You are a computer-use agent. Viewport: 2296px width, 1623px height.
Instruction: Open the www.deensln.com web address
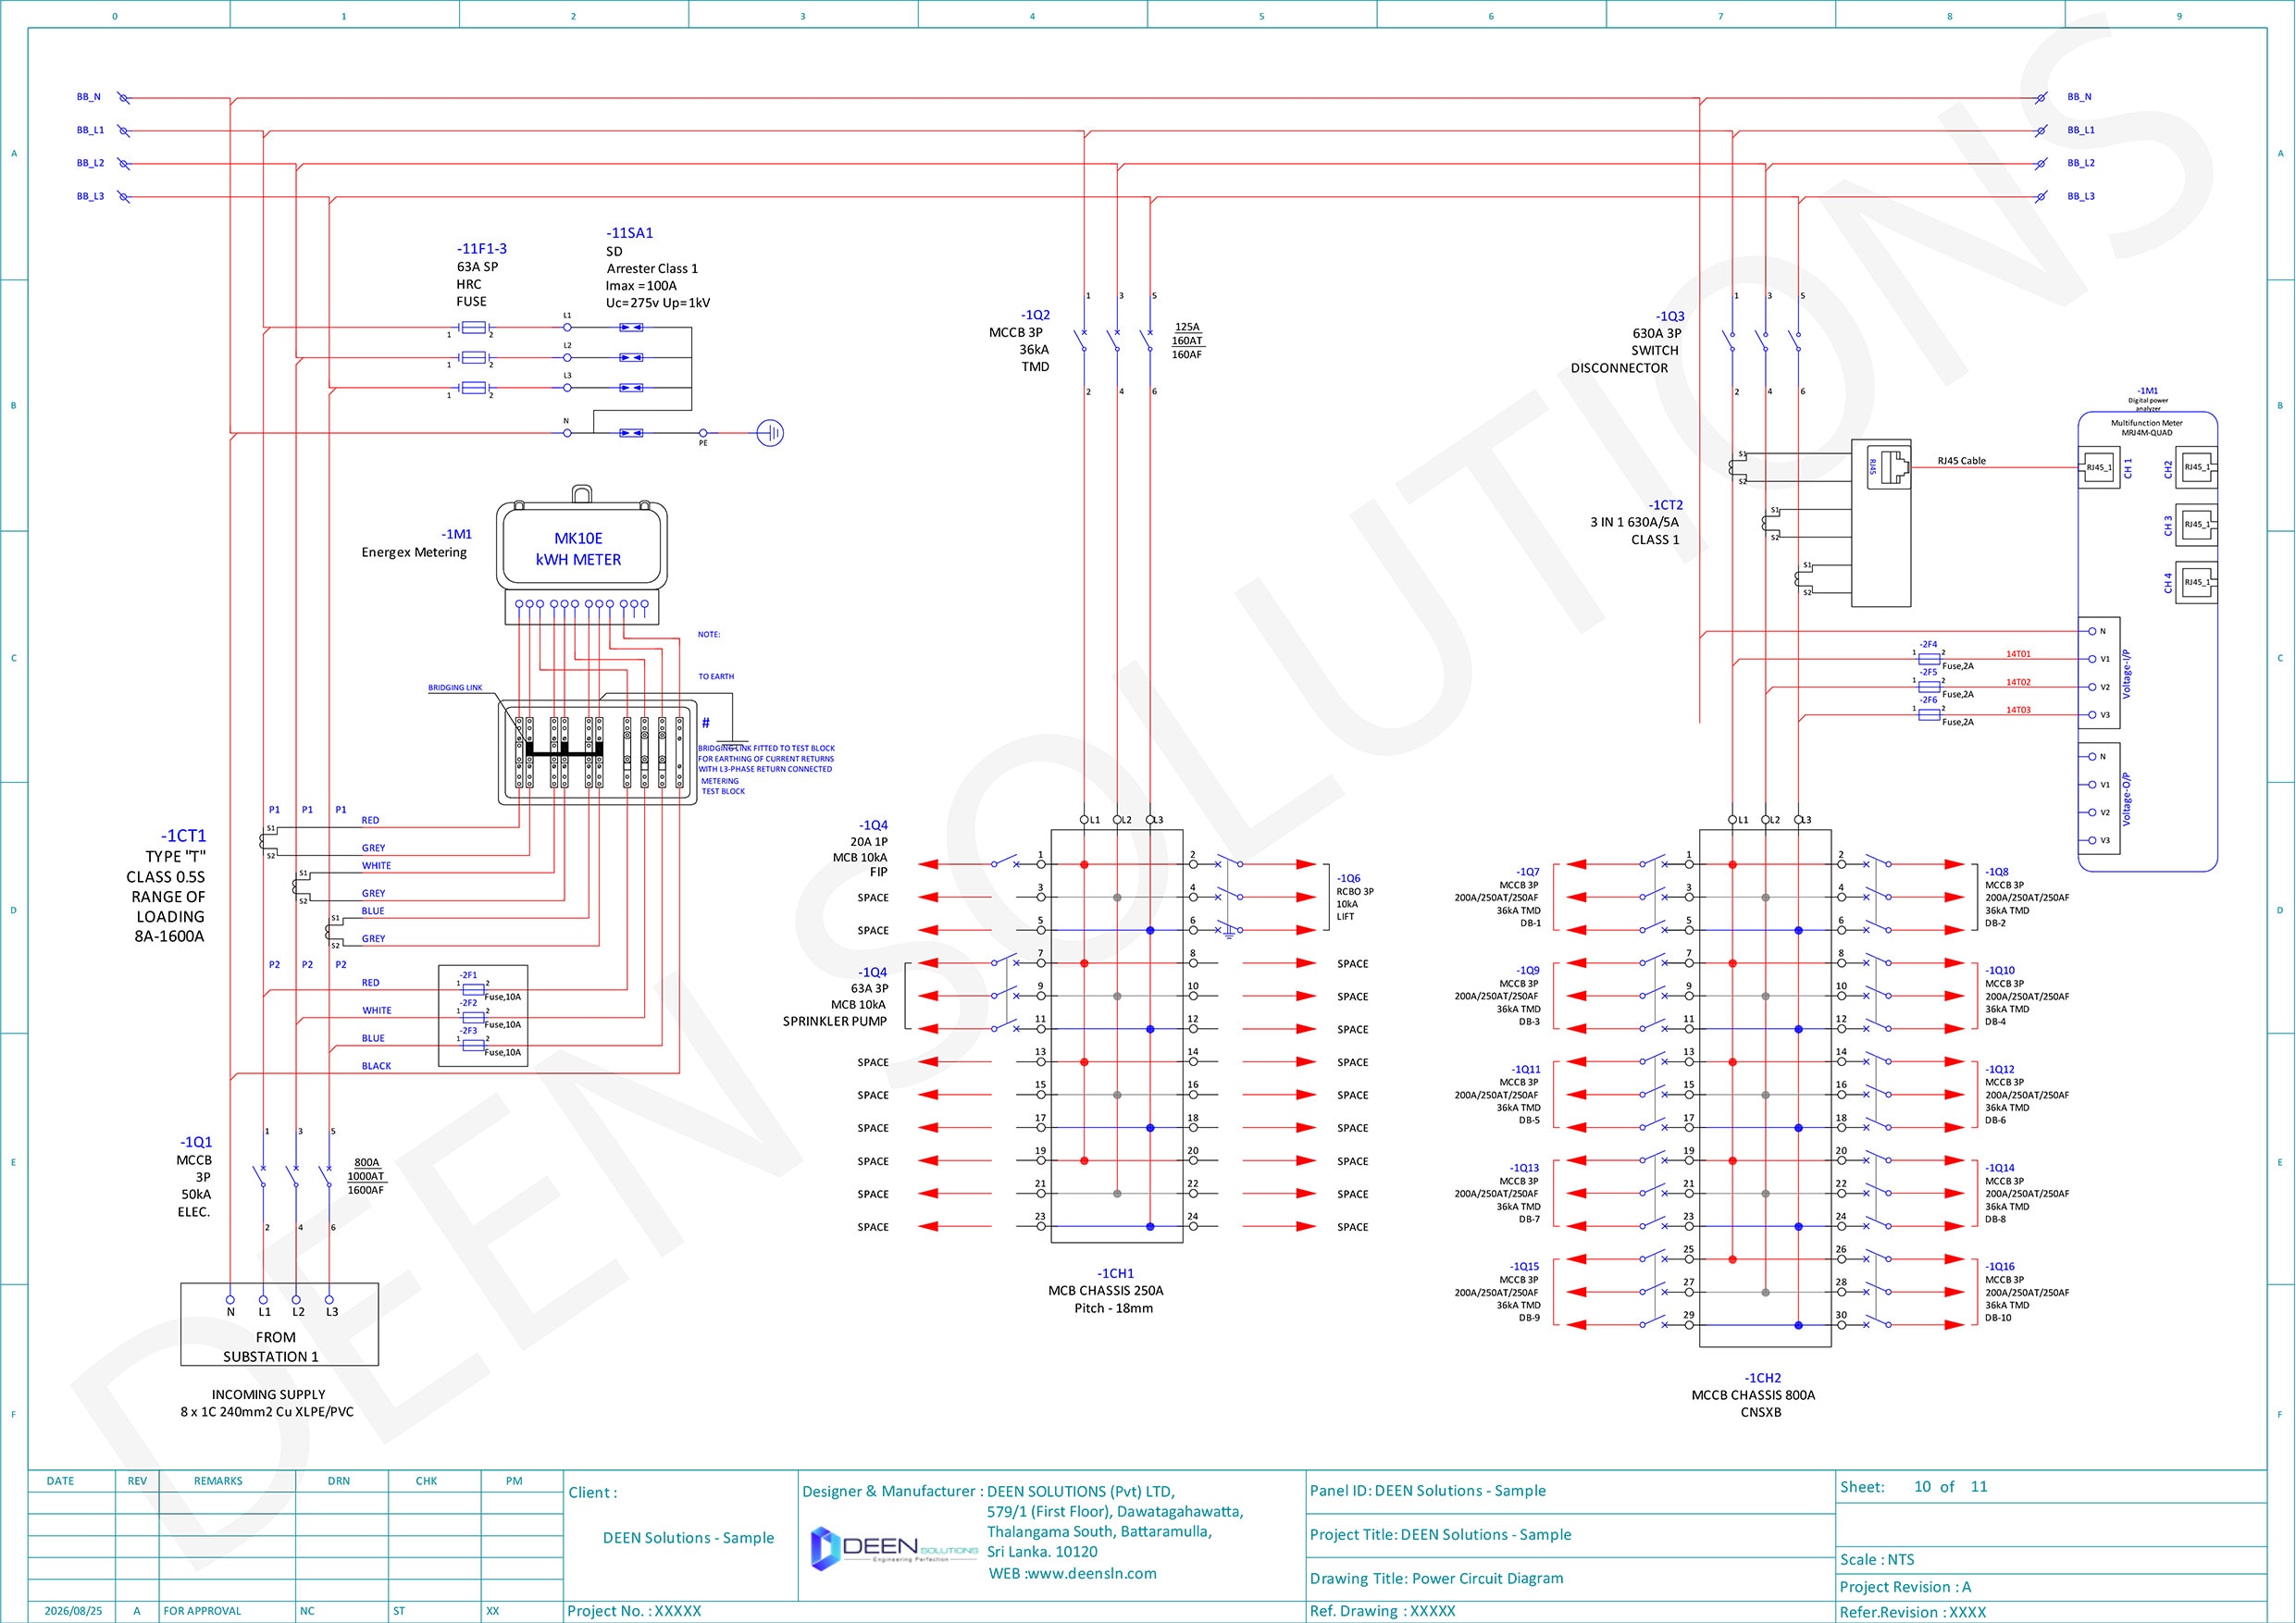pyautogui.click(x=1091, y=1574)
